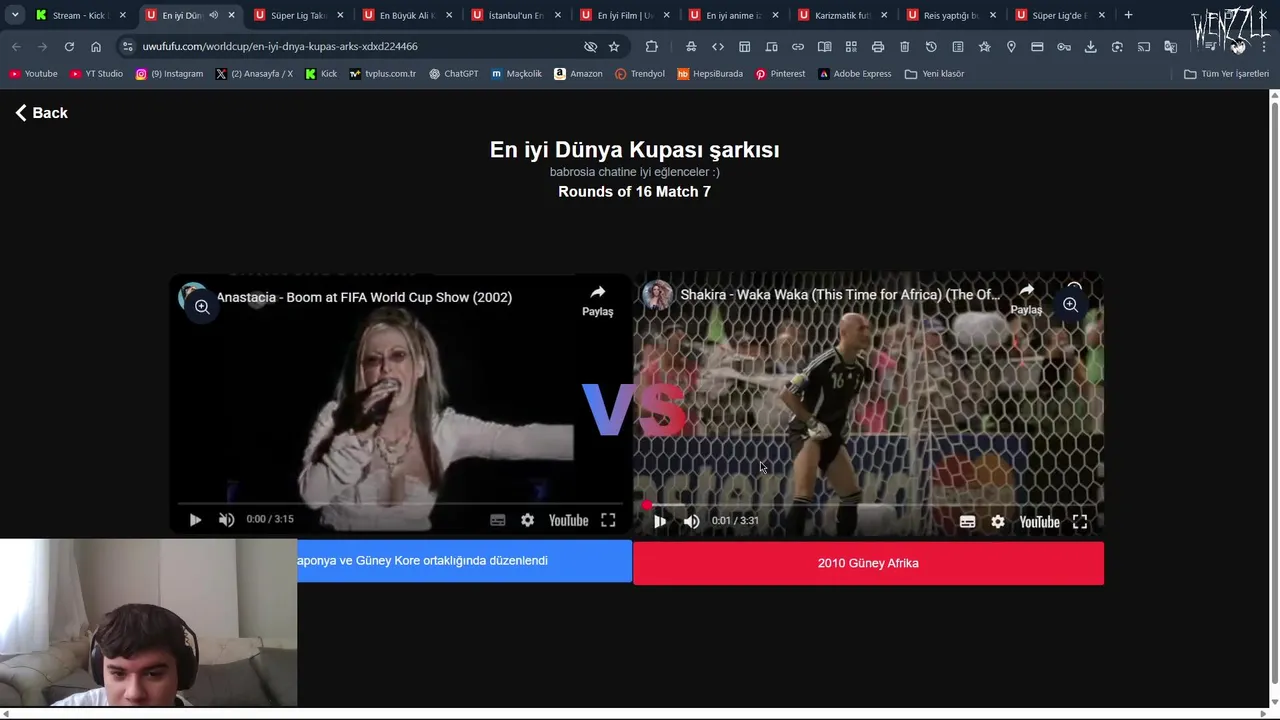Open the Chrome three-dot menu
Viewport: 1280px width, 720px height.
1264,46
